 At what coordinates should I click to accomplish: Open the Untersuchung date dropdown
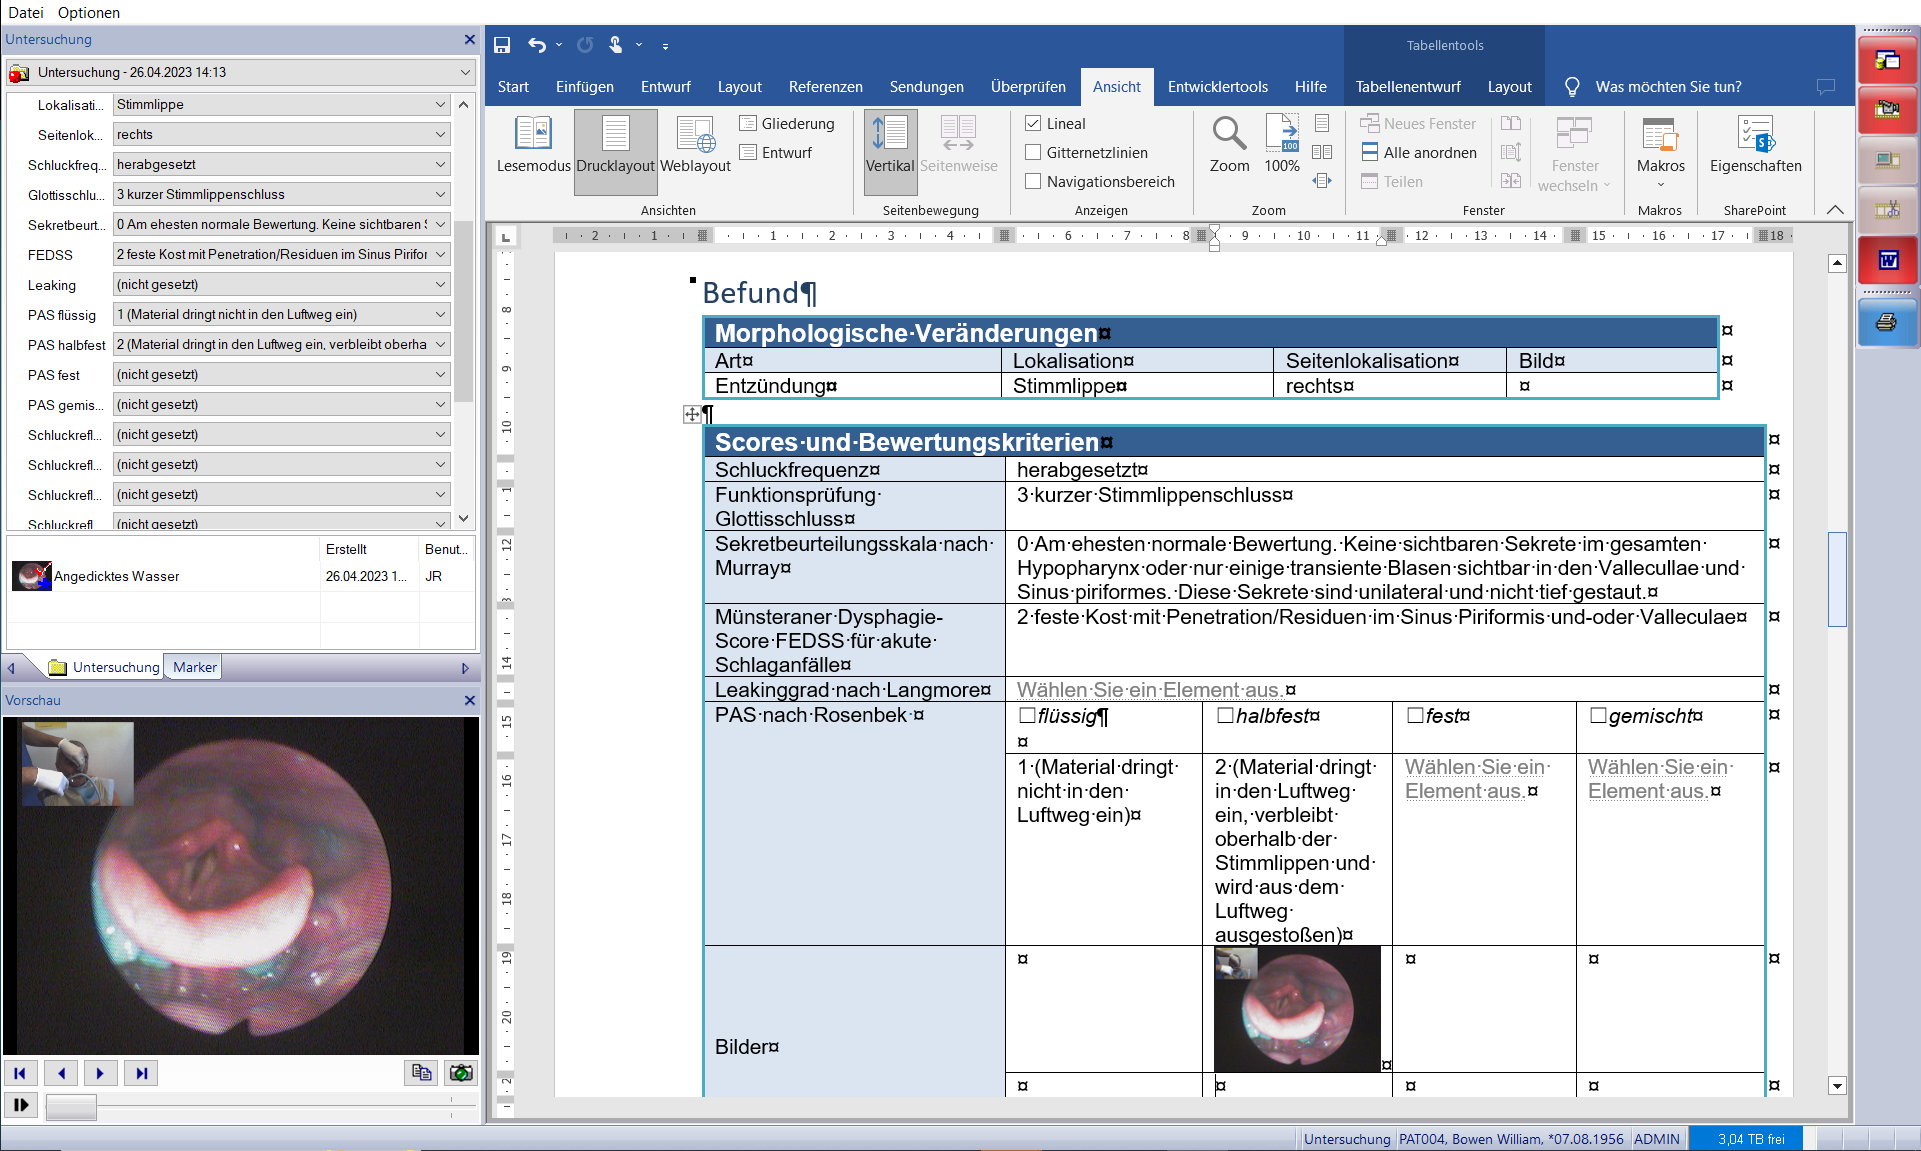pos(465,72)
